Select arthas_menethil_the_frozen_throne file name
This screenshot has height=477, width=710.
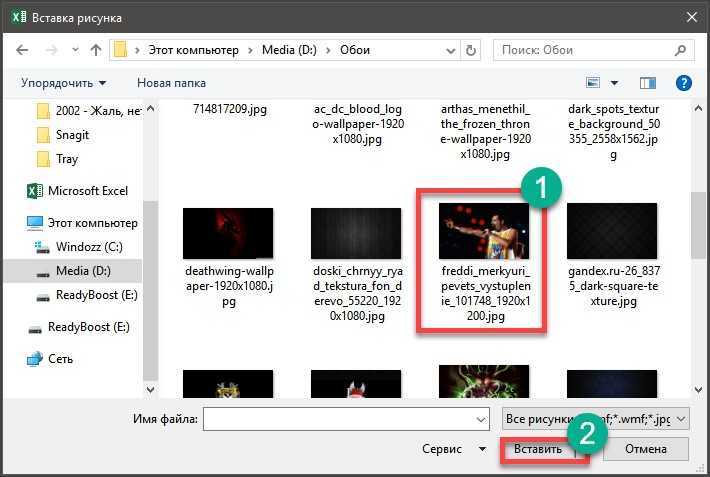[x=485, y=131]
